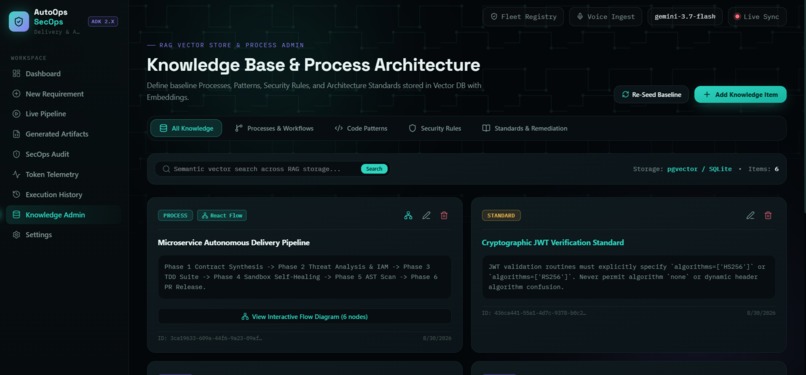This screenshot has width=806, height=375.
Task: Open Token Telemetry from sidebar
Action: (63, 175)
